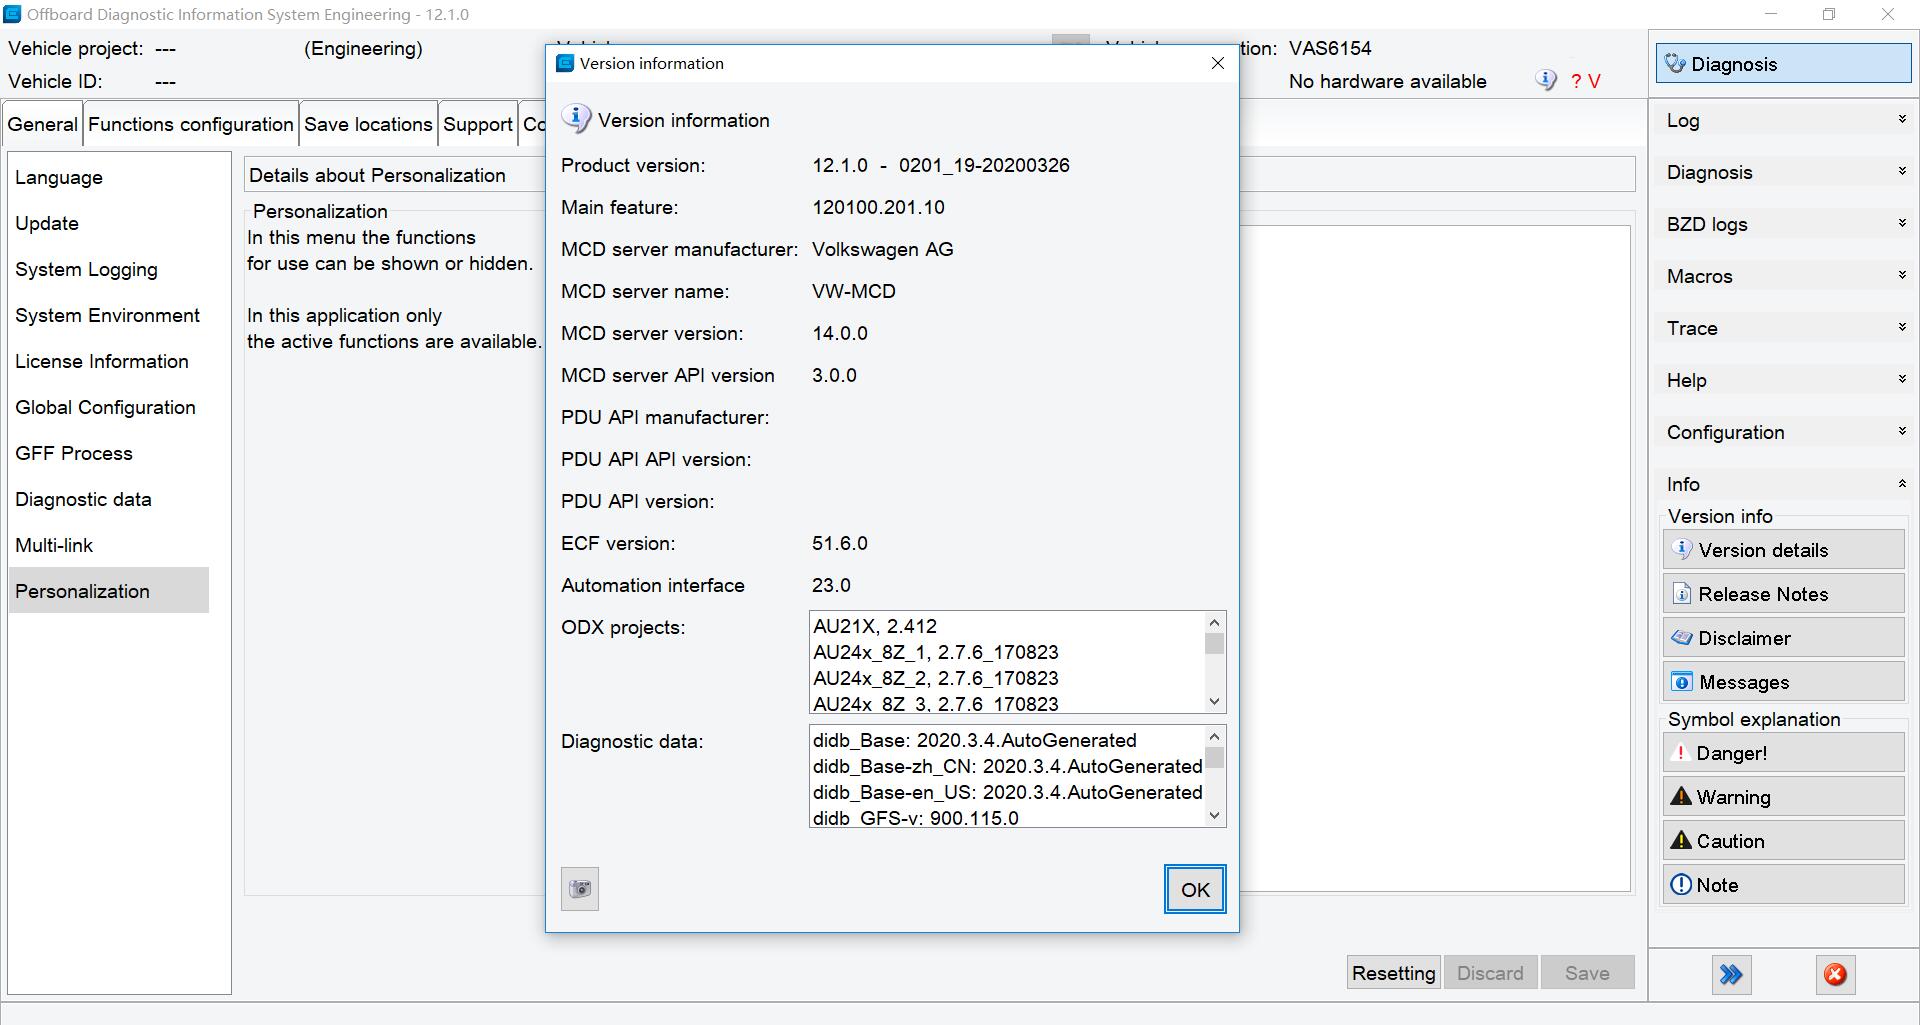Select Multi-link
This screenshot has height=1025, width=1920.
point(108,545)
